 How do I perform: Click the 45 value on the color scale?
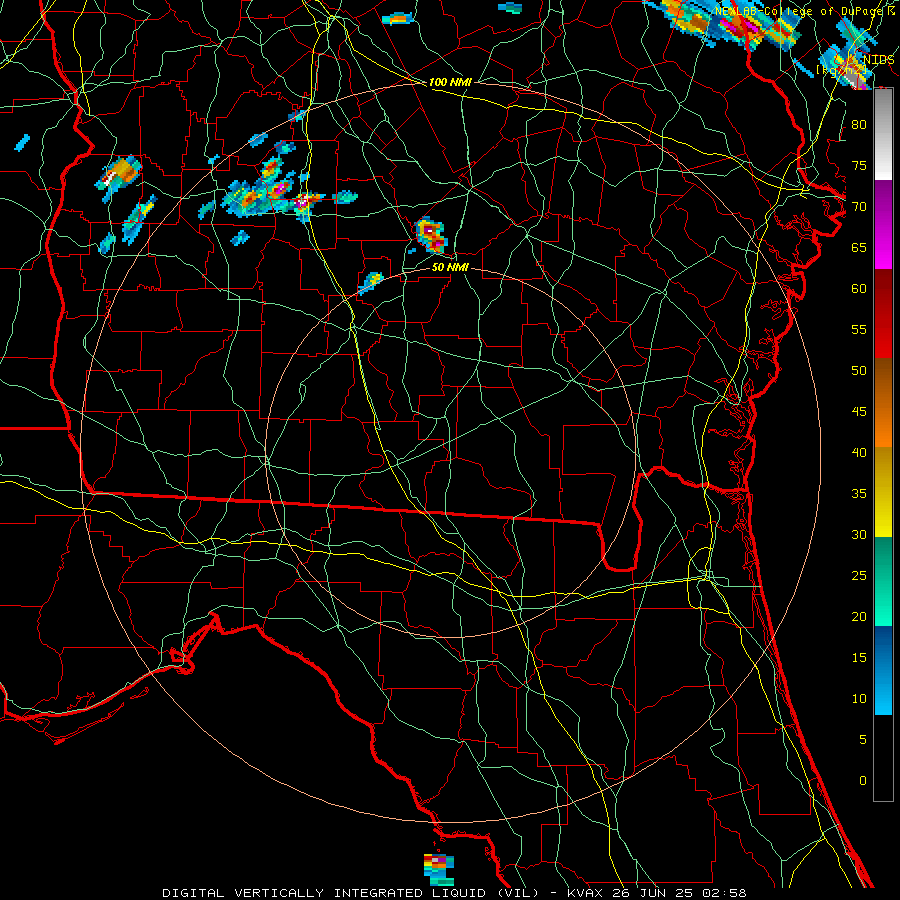pyautogui.click(x=859, y=412)
